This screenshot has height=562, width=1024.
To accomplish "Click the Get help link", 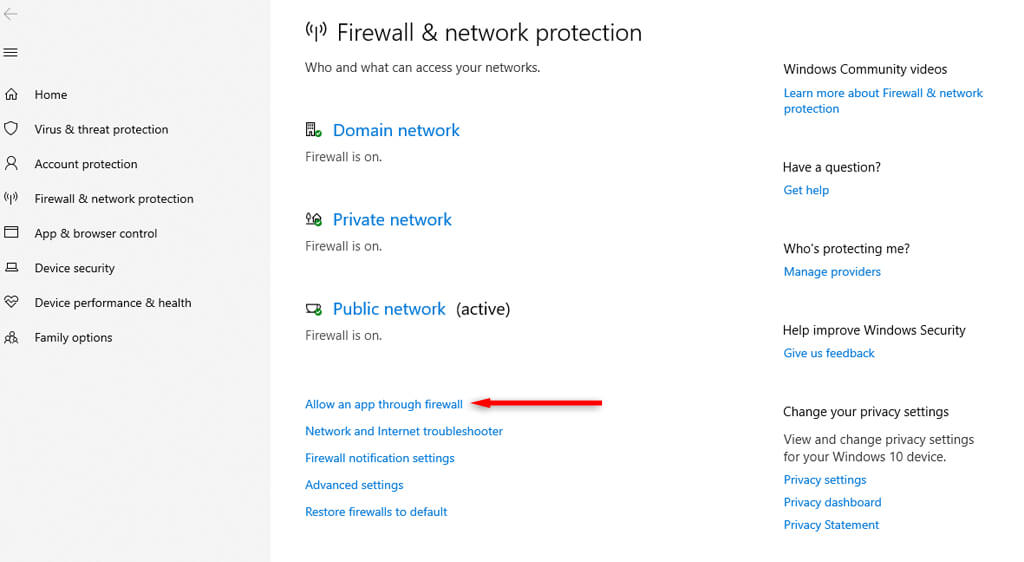I will coord(806,190).
